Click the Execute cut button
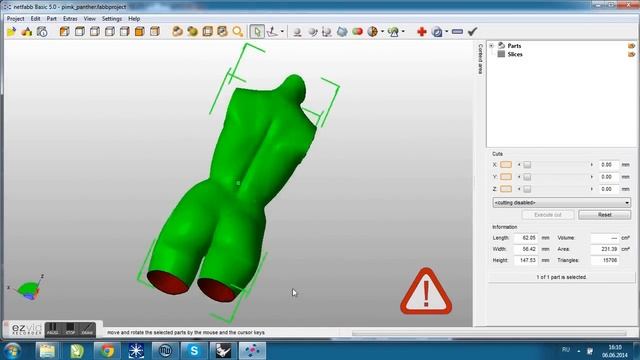 pyautogui.click(x=548, y=215)
